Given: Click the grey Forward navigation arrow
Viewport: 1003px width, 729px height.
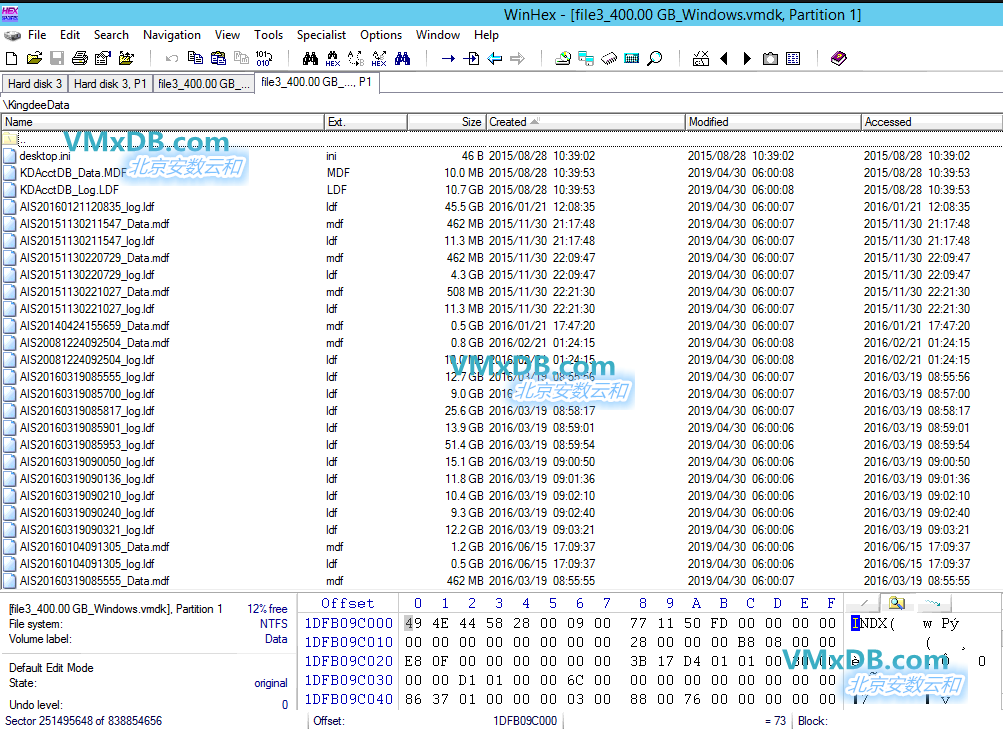Looking at the screenshot, I should point(517,59).
